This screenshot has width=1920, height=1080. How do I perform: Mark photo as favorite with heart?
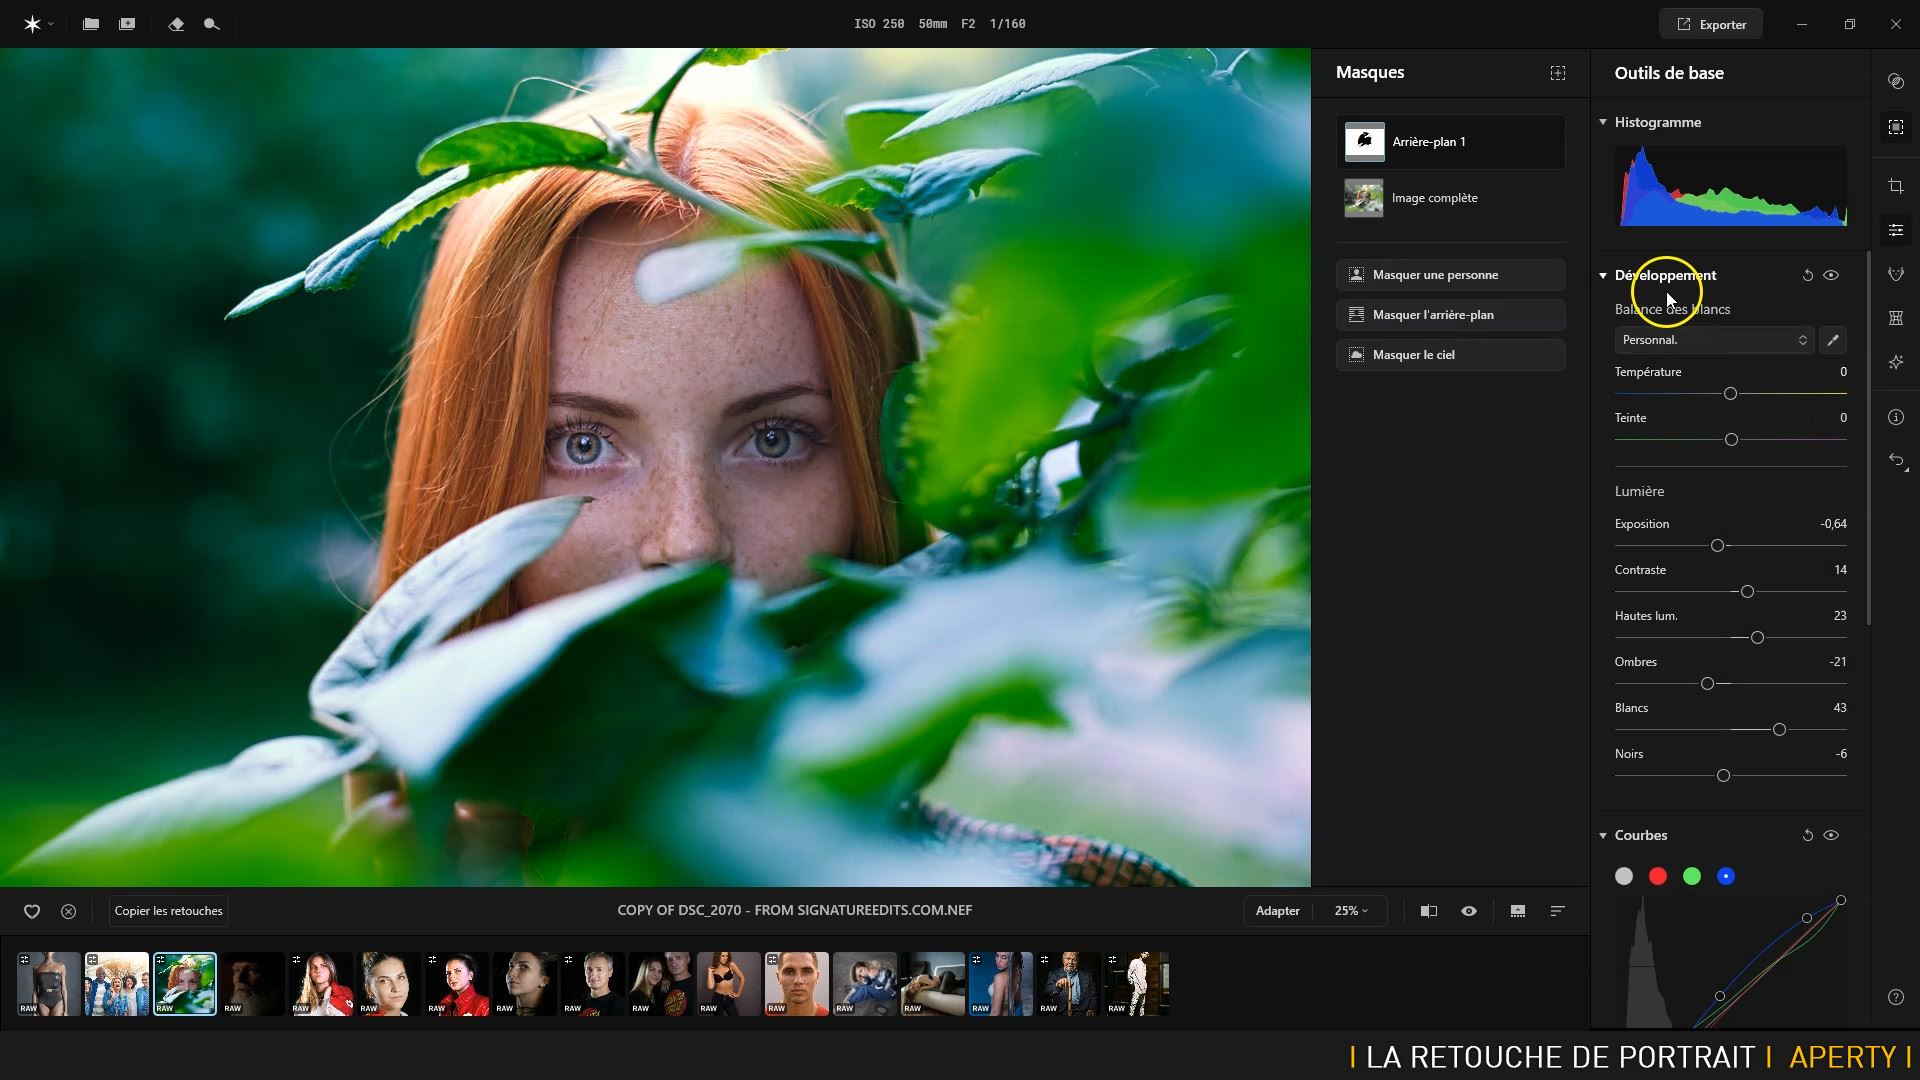pos(32,911)
